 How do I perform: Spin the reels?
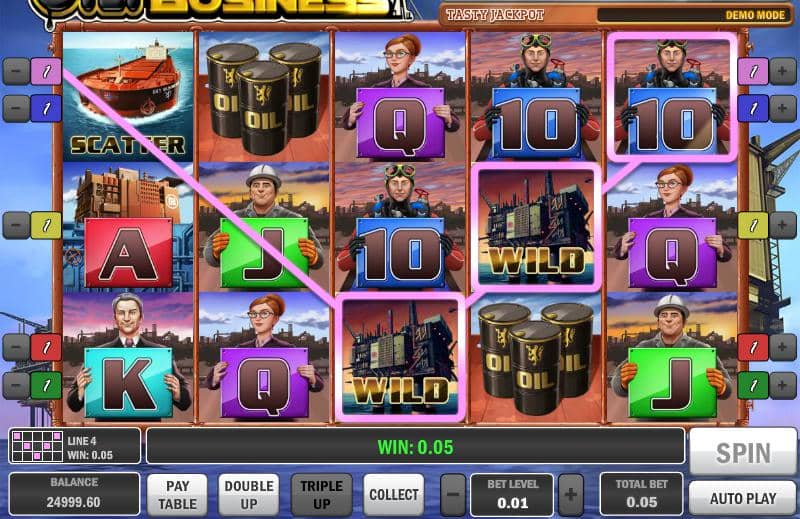coord(742,452)
